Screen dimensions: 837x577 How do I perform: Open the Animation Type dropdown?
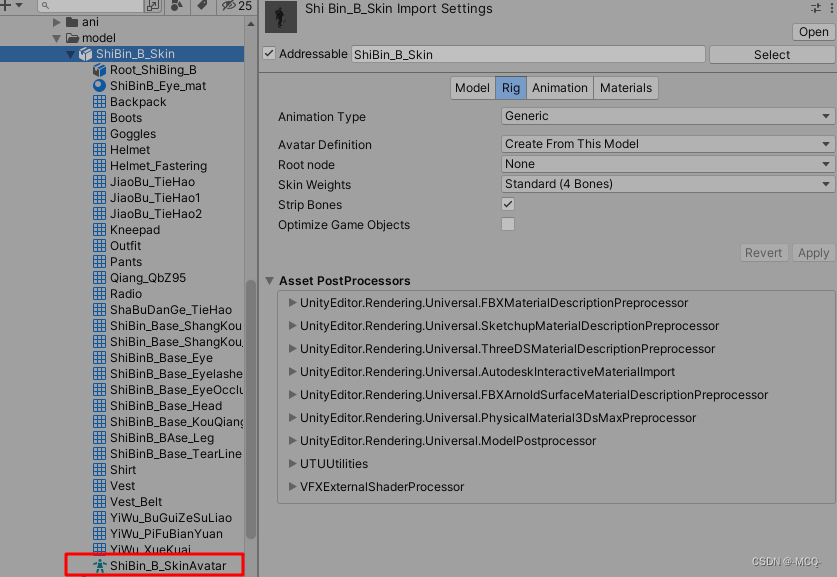(667, 116)
